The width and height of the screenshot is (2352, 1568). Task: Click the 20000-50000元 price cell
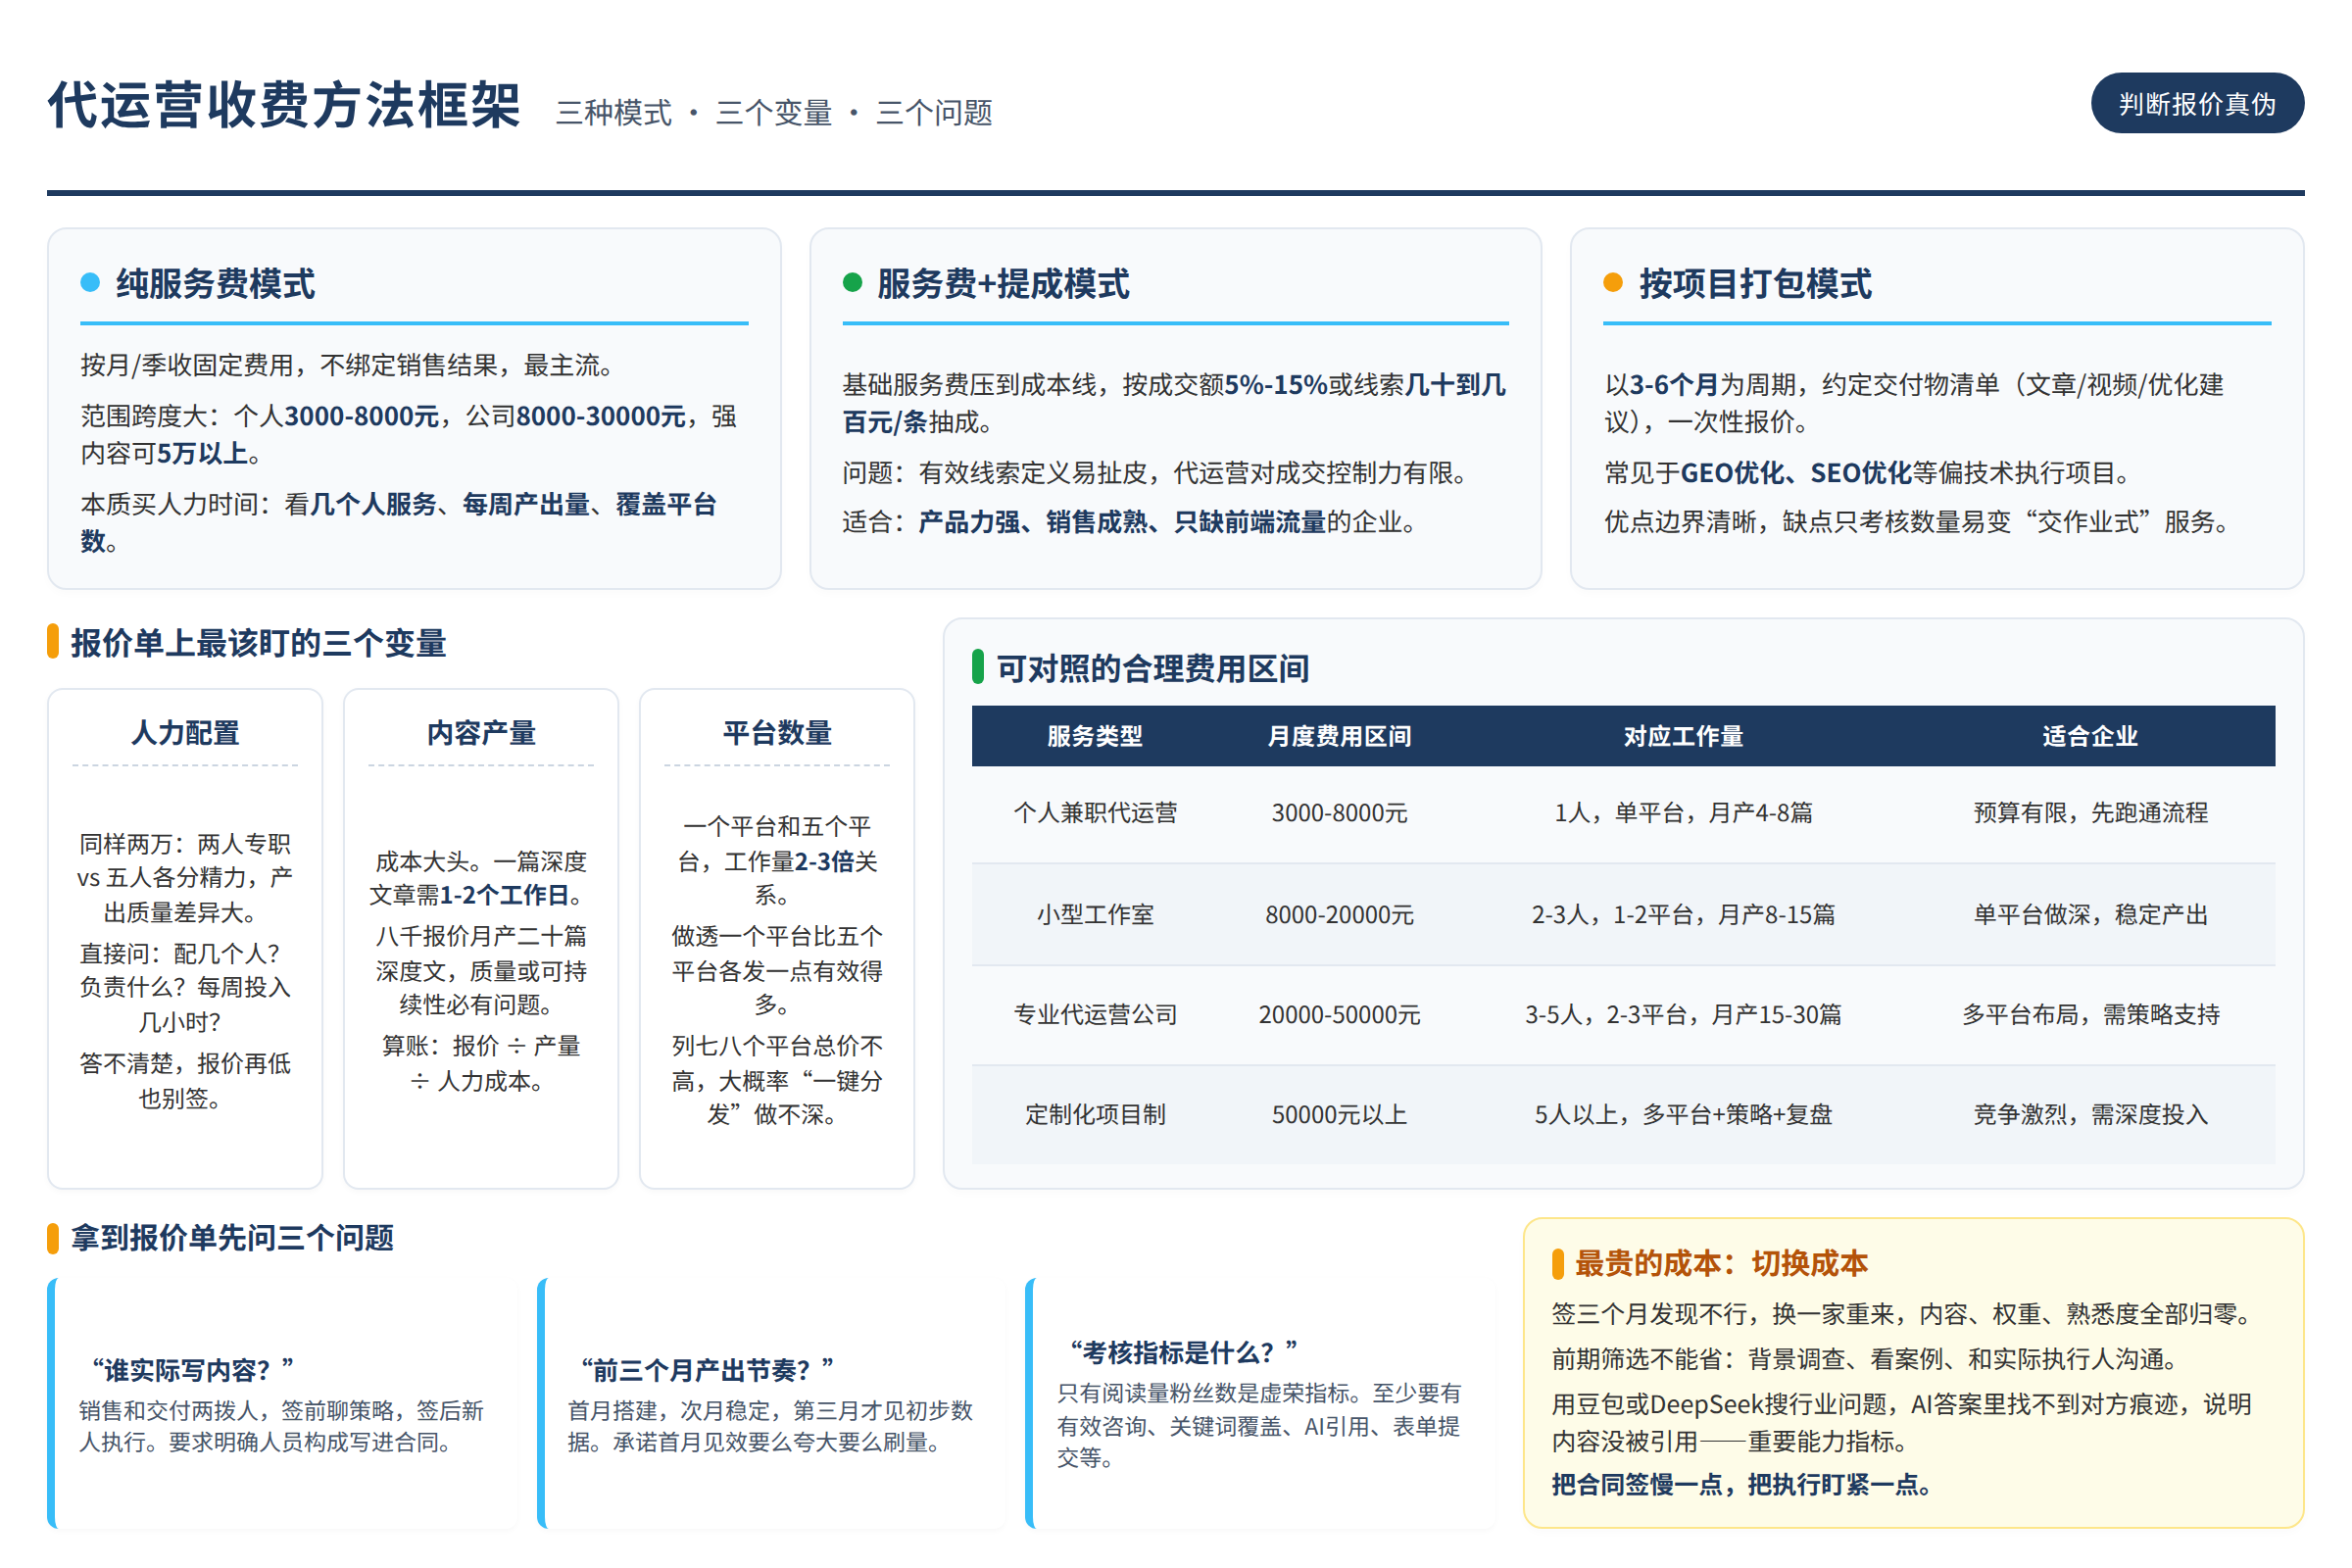(1339, 1014)
